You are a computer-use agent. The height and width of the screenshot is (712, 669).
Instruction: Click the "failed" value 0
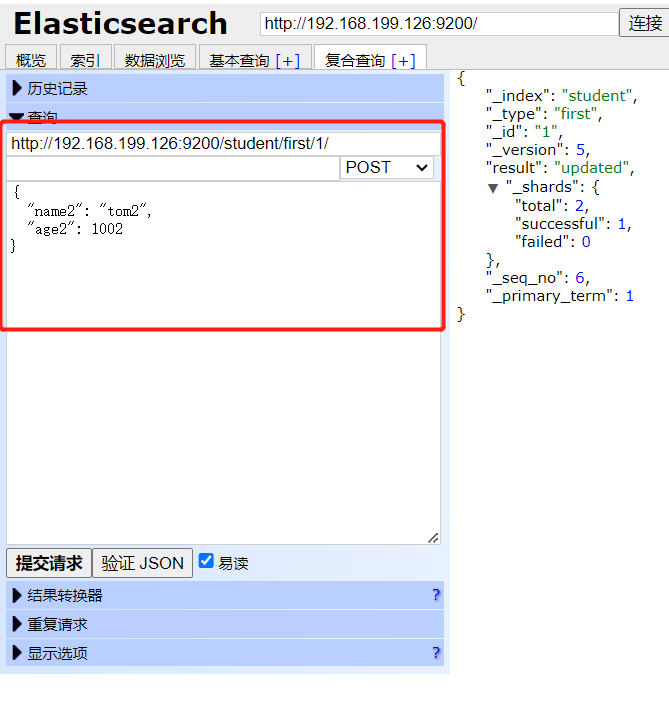(x=586, y=242)
